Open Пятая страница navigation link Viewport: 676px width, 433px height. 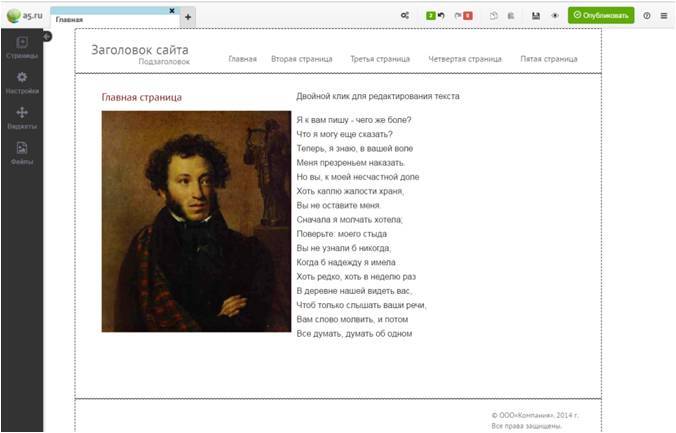(548, 59)
